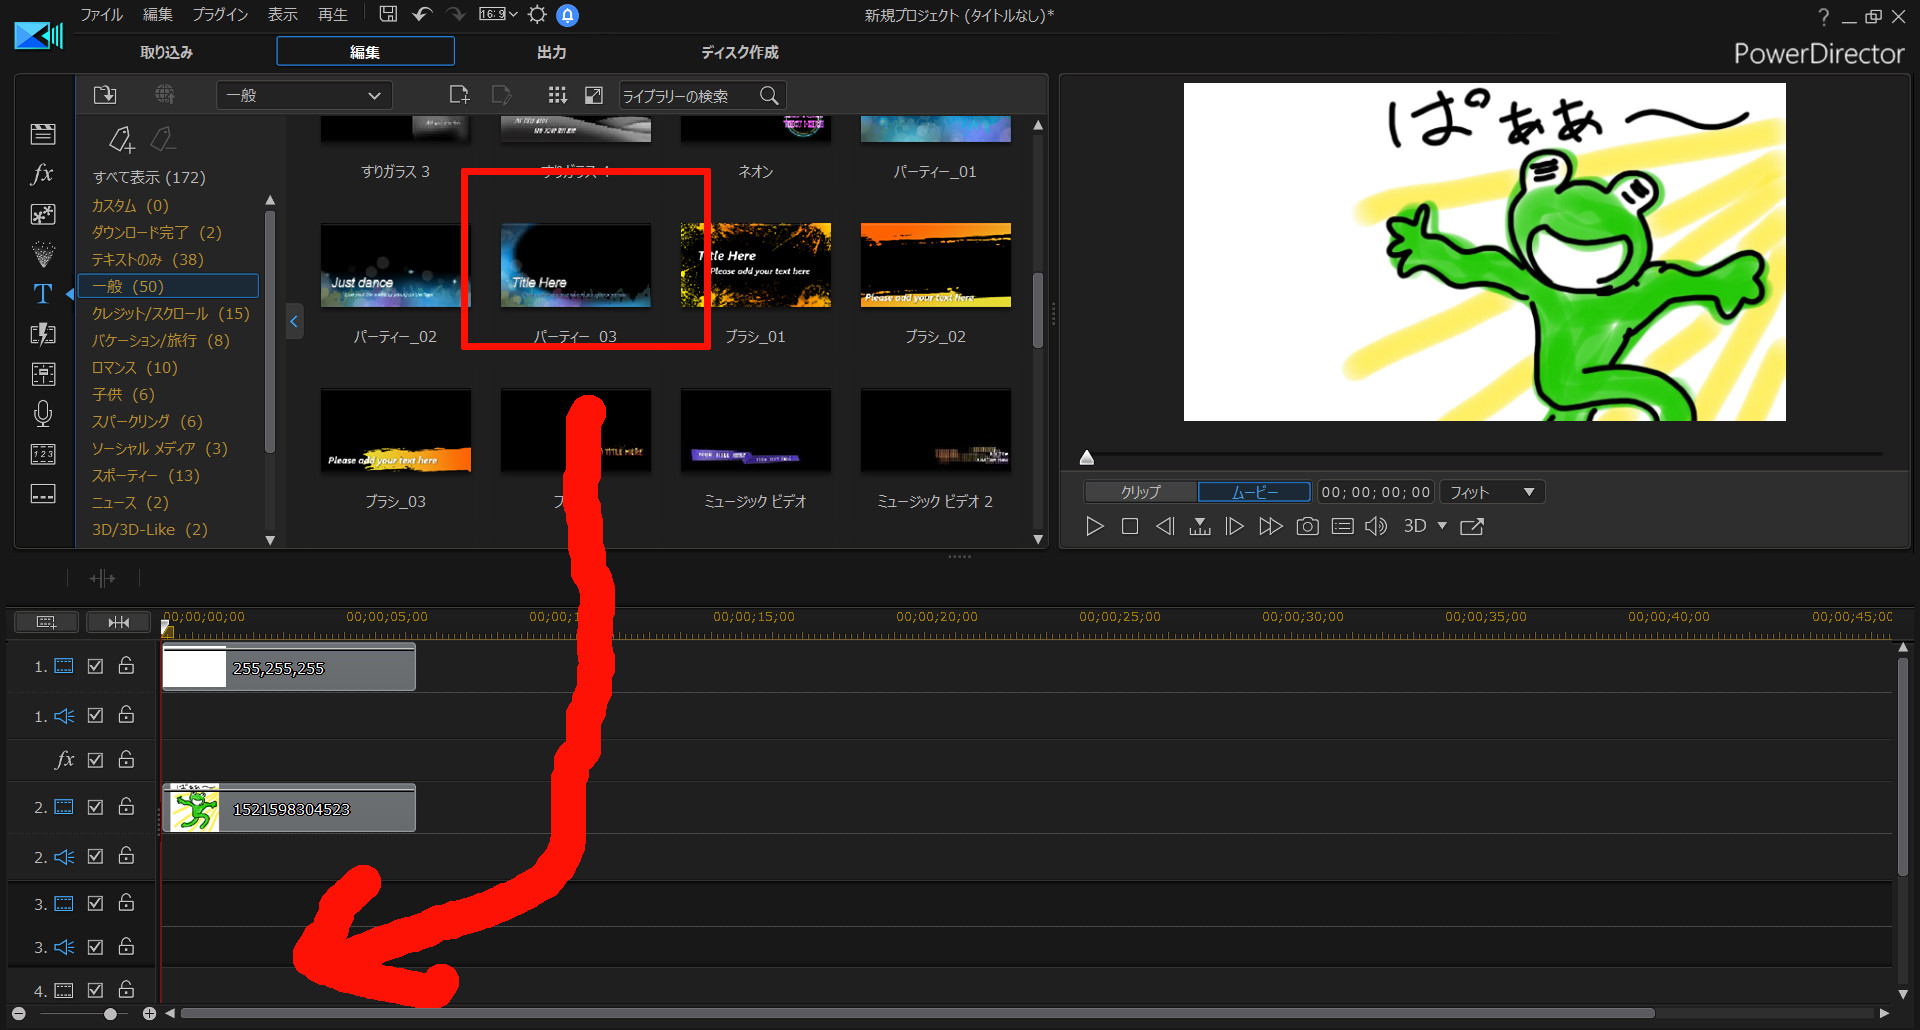
Task: Click the Stop button in preview
Action: [1130, 526]
